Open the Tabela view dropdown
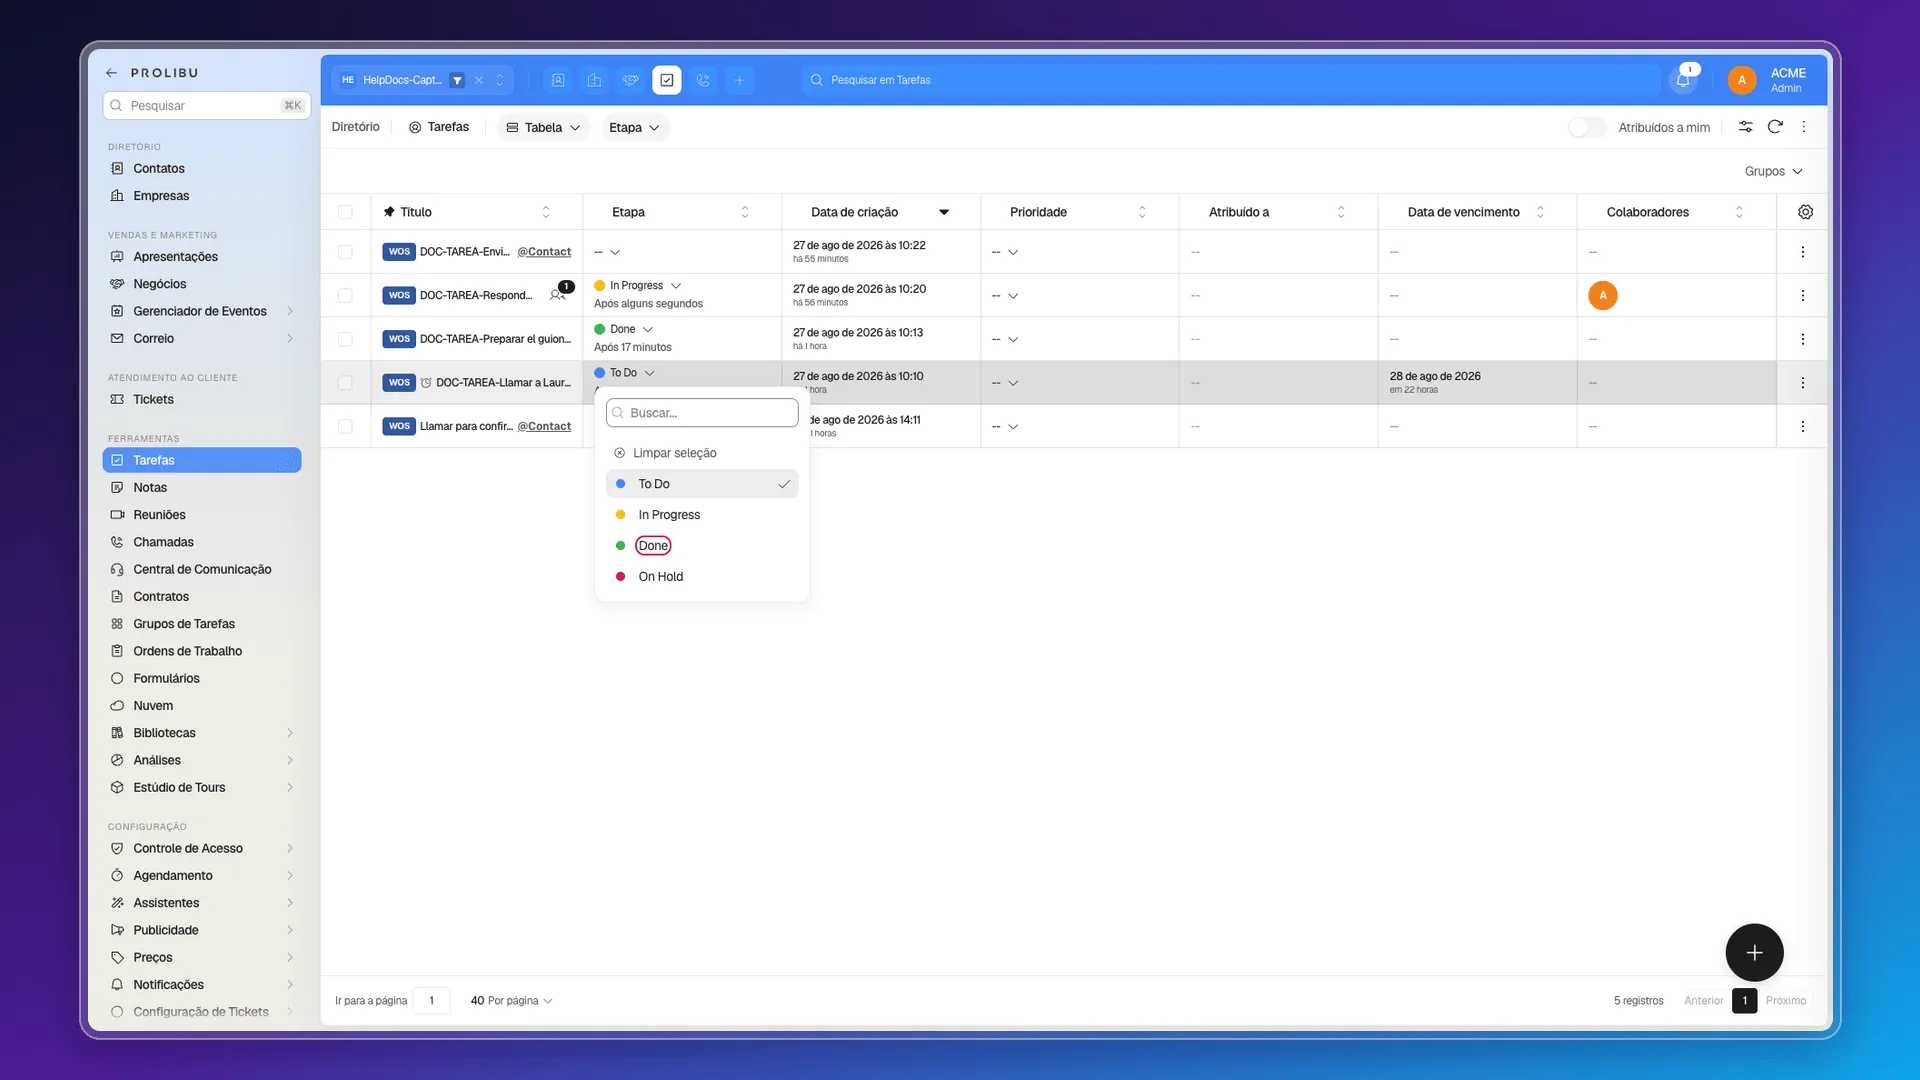The image size is (1920, 1080). (x=543, y=127)
